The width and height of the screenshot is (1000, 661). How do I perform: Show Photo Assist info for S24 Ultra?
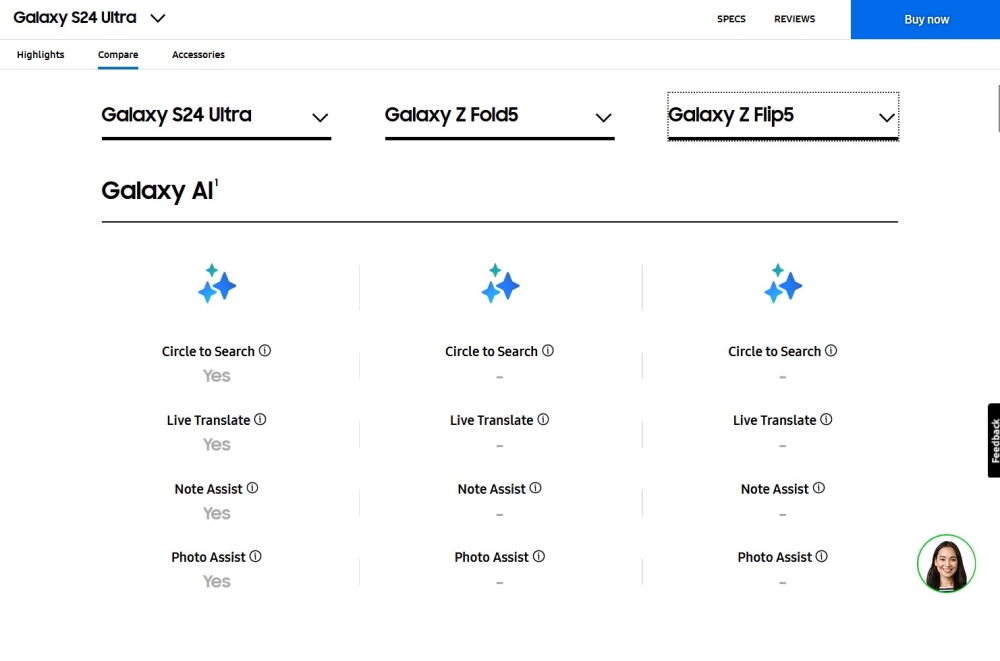coord(256,556)
